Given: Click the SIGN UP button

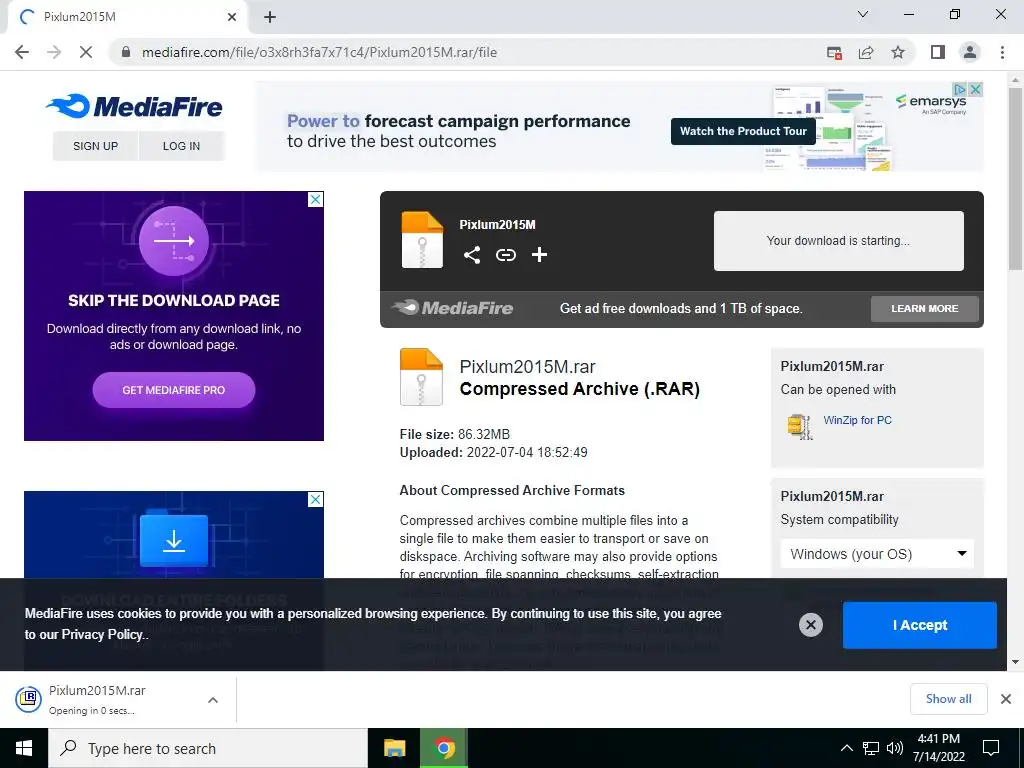Looking at the screenshot, I should [x=95, y=146].
